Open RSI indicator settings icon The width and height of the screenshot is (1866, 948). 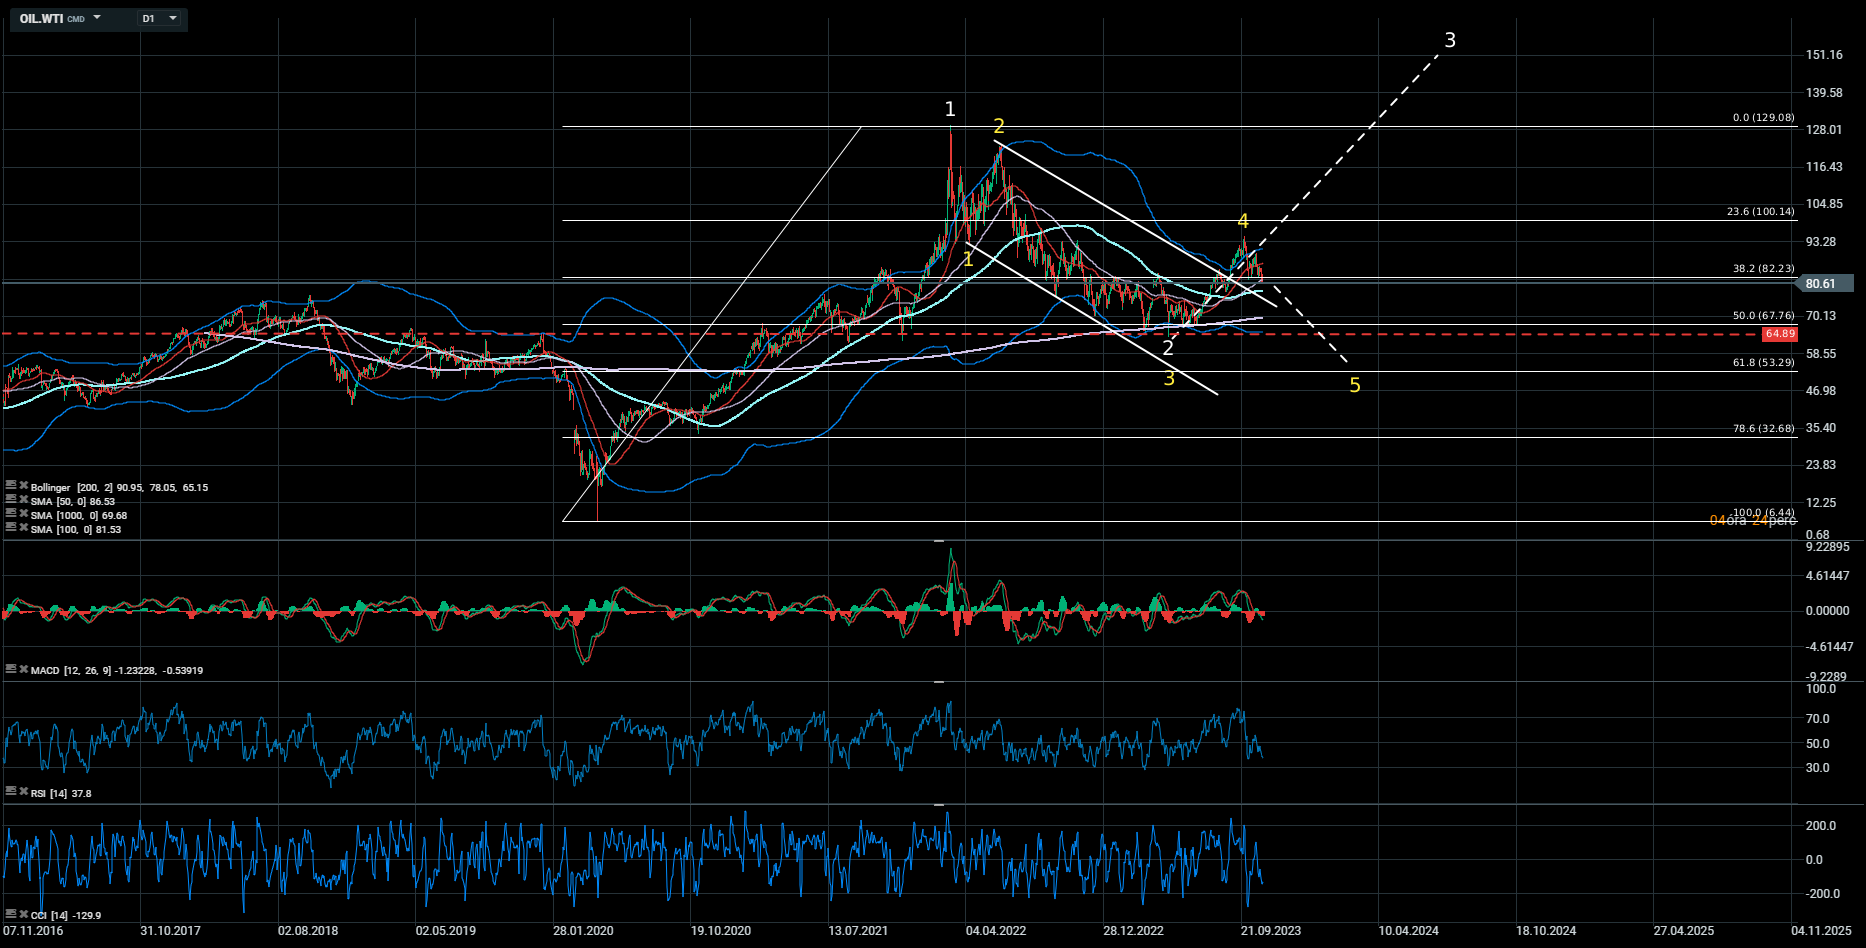(10, 792)
